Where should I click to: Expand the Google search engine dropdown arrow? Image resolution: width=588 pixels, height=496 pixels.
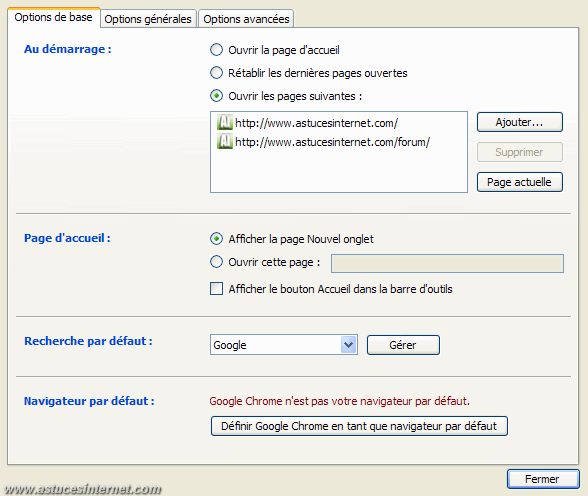pyautogui.click(x=349, y=345)
